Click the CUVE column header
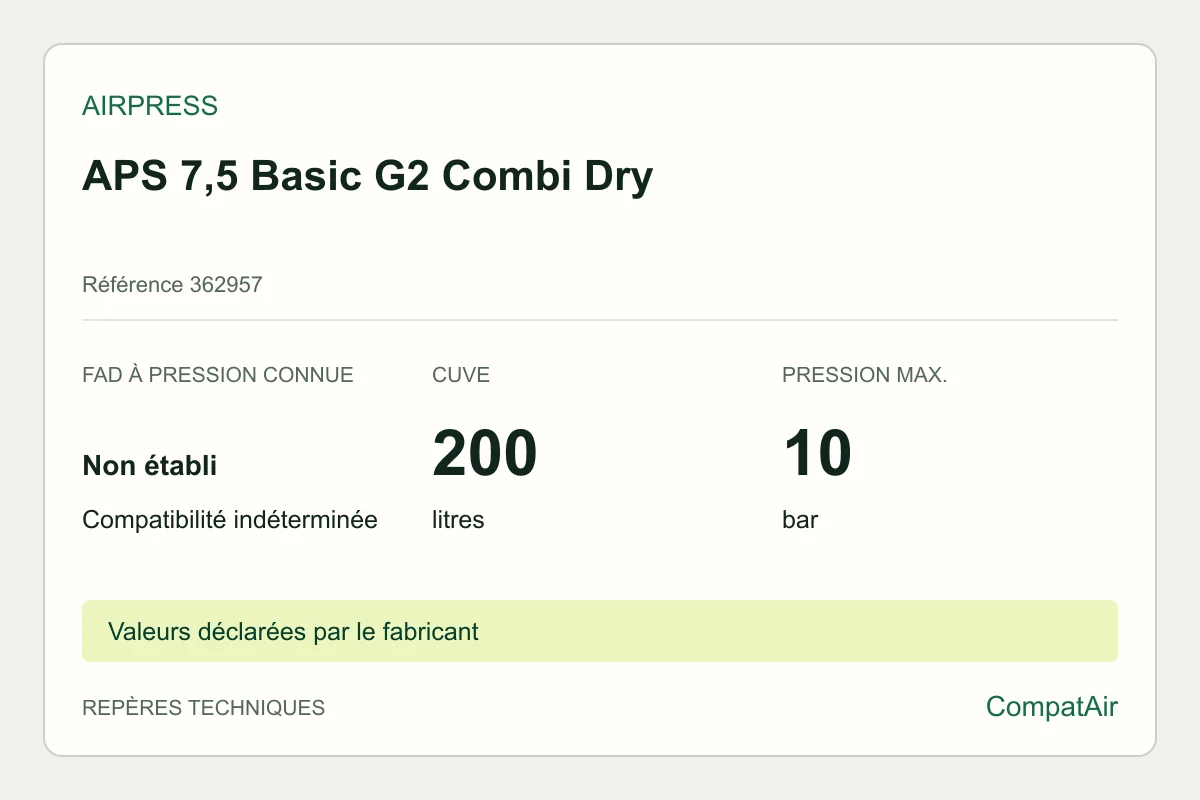 pos(461,376)
